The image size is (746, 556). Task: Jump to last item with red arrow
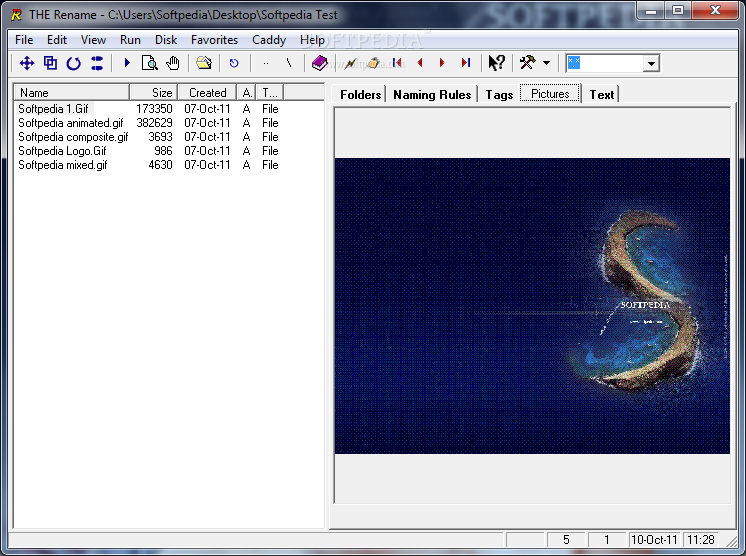pyautogui.click(x=465, y=62)
